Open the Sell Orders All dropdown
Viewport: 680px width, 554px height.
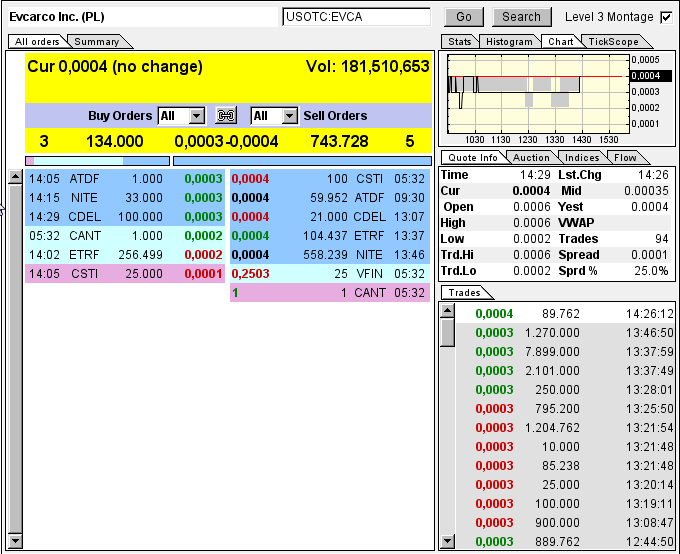(x=274, y=116)
